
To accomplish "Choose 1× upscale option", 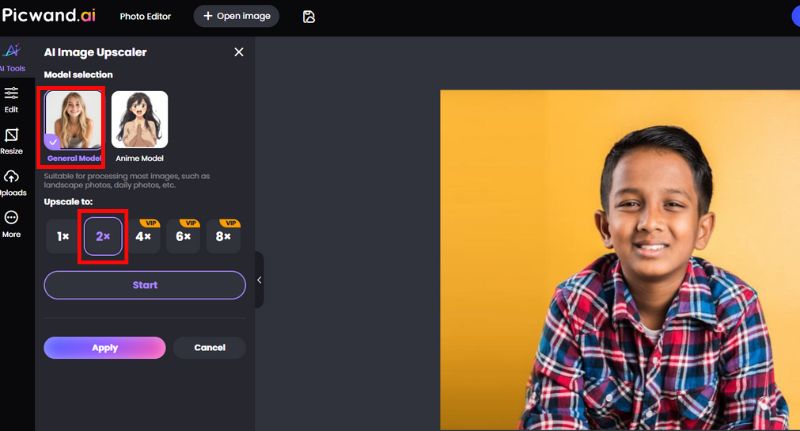I will point(63,237).
